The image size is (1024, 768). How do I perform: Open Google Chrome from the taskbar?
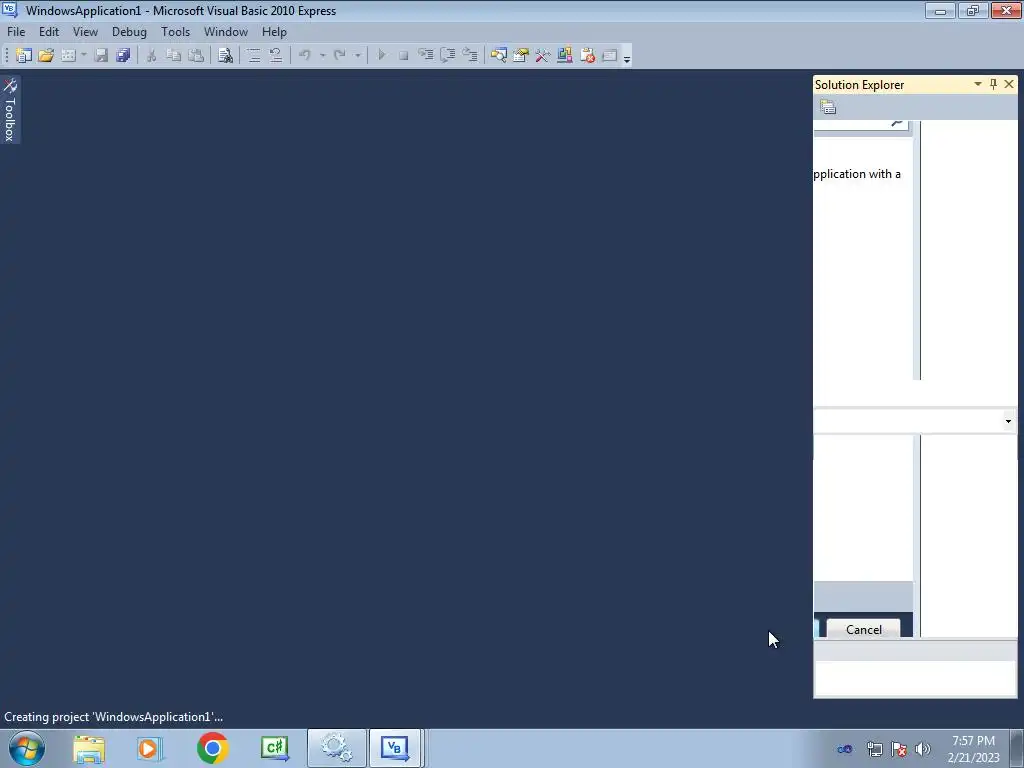(x=212, y=748)
